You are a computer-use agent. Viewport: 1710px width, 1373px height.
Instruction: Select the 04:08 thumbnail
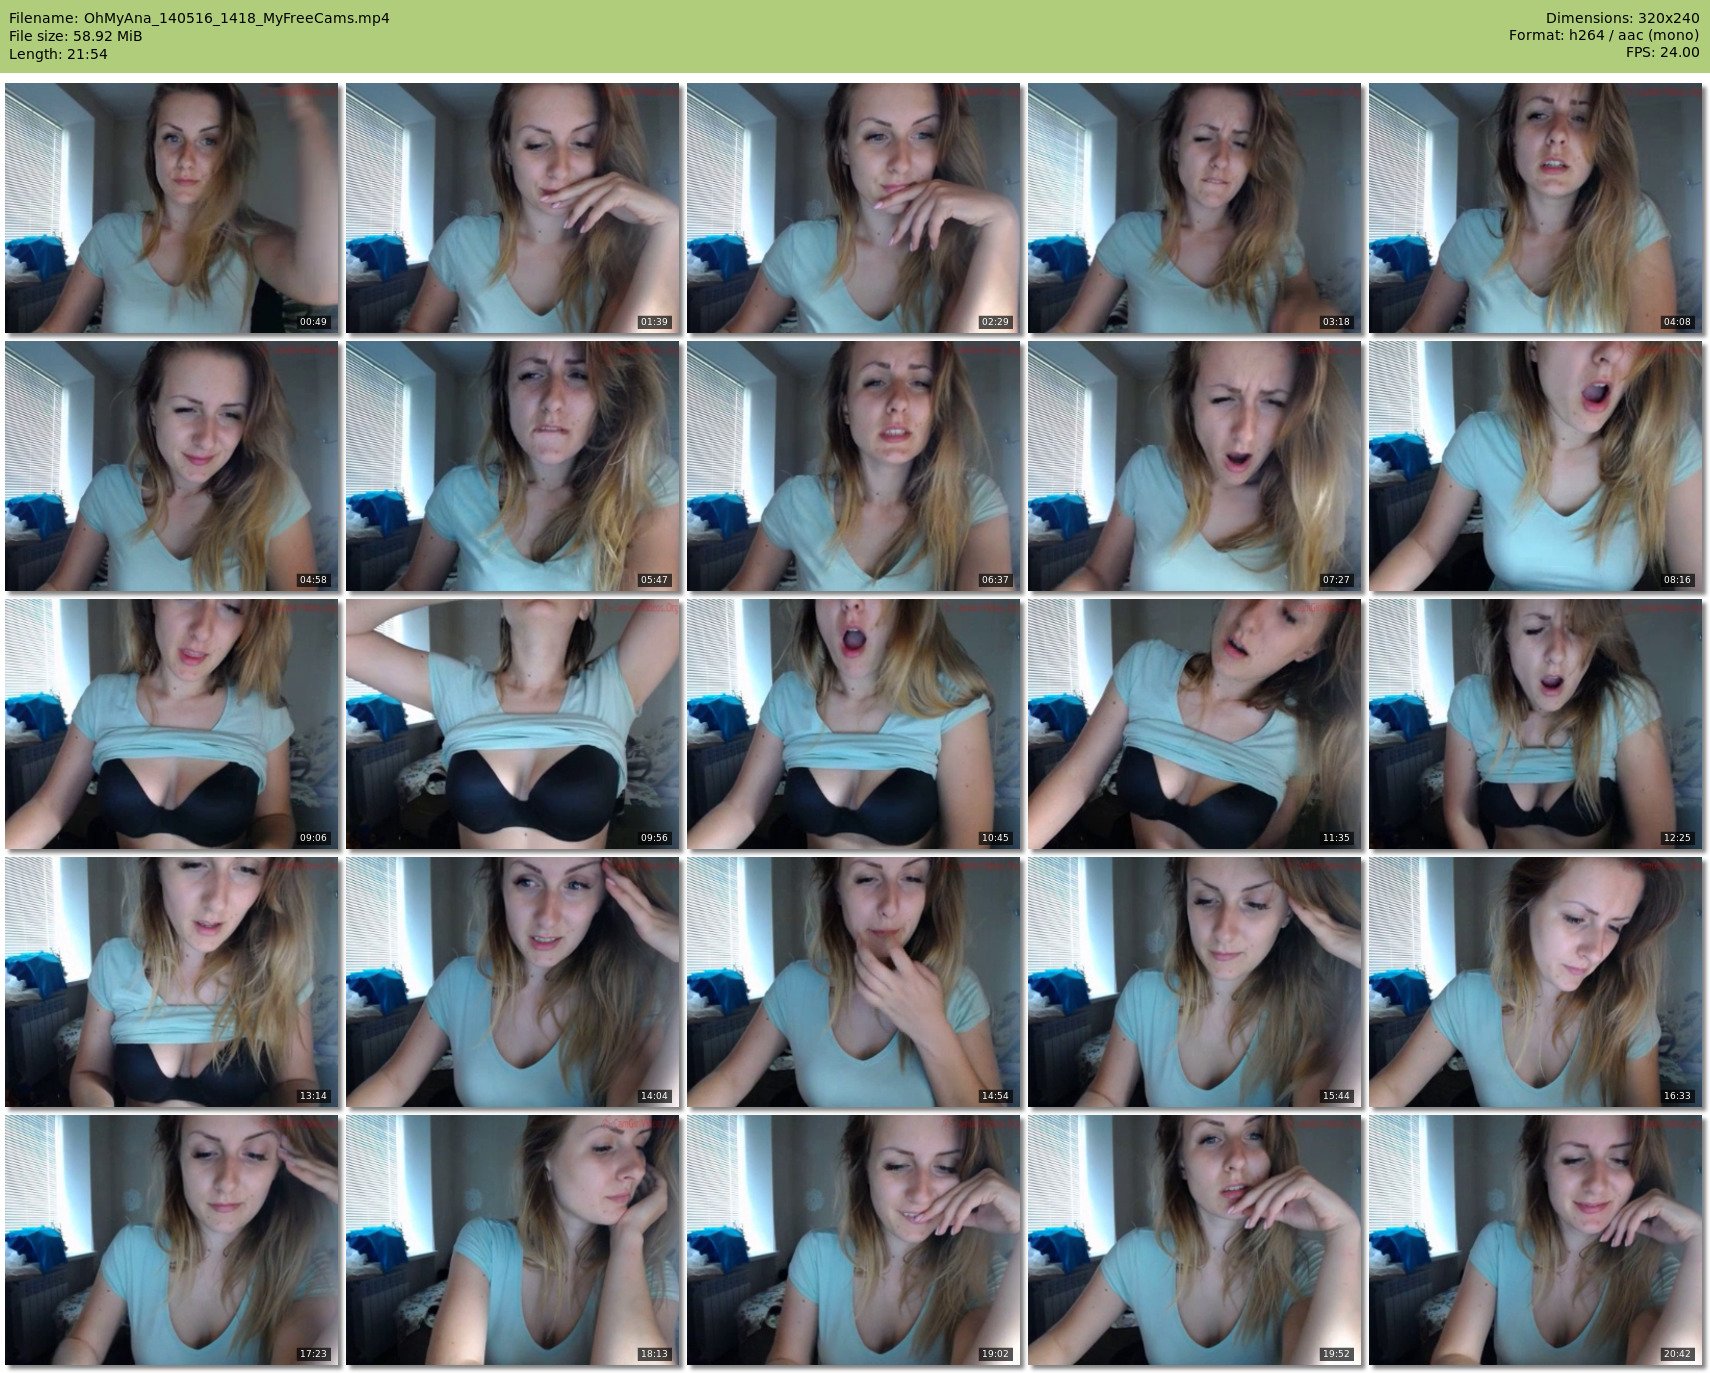[x=1535, y=208]
